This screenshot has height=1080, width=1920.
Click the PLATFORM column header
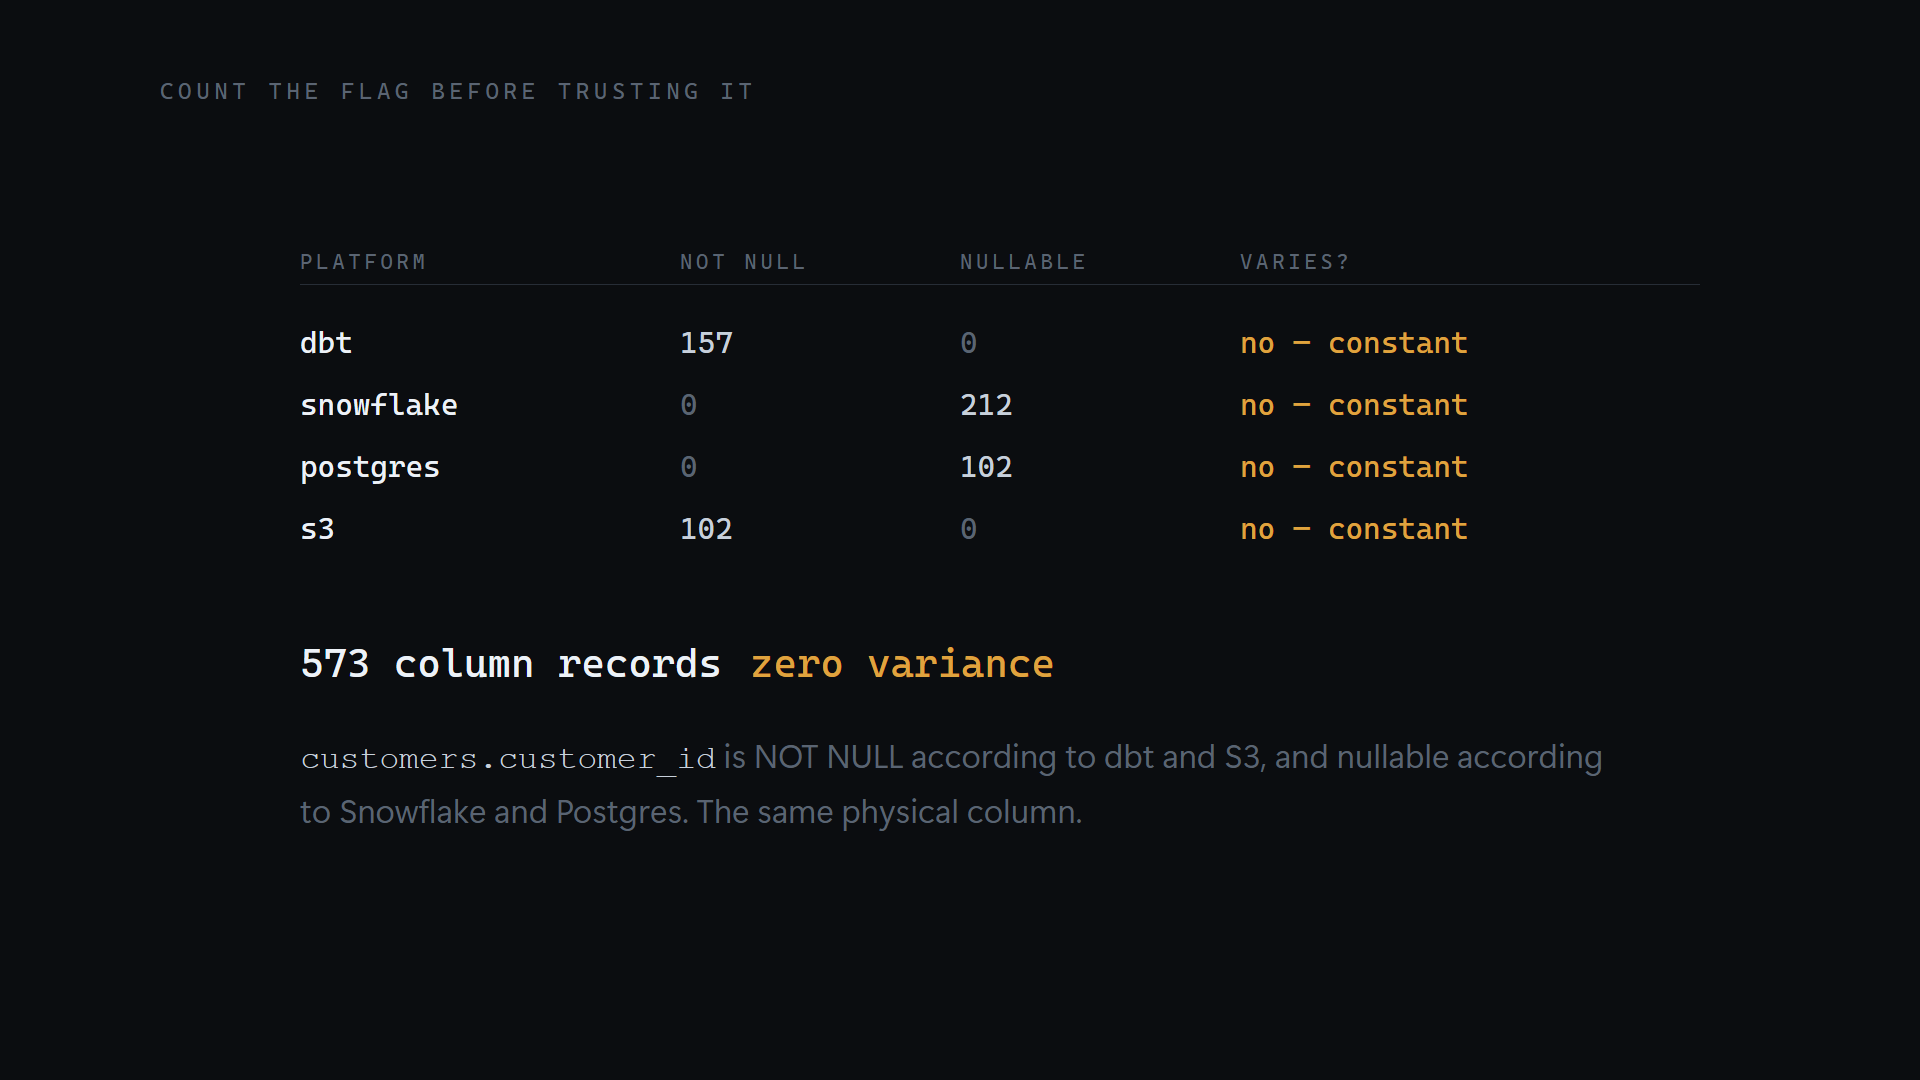(x=363, y=262)
